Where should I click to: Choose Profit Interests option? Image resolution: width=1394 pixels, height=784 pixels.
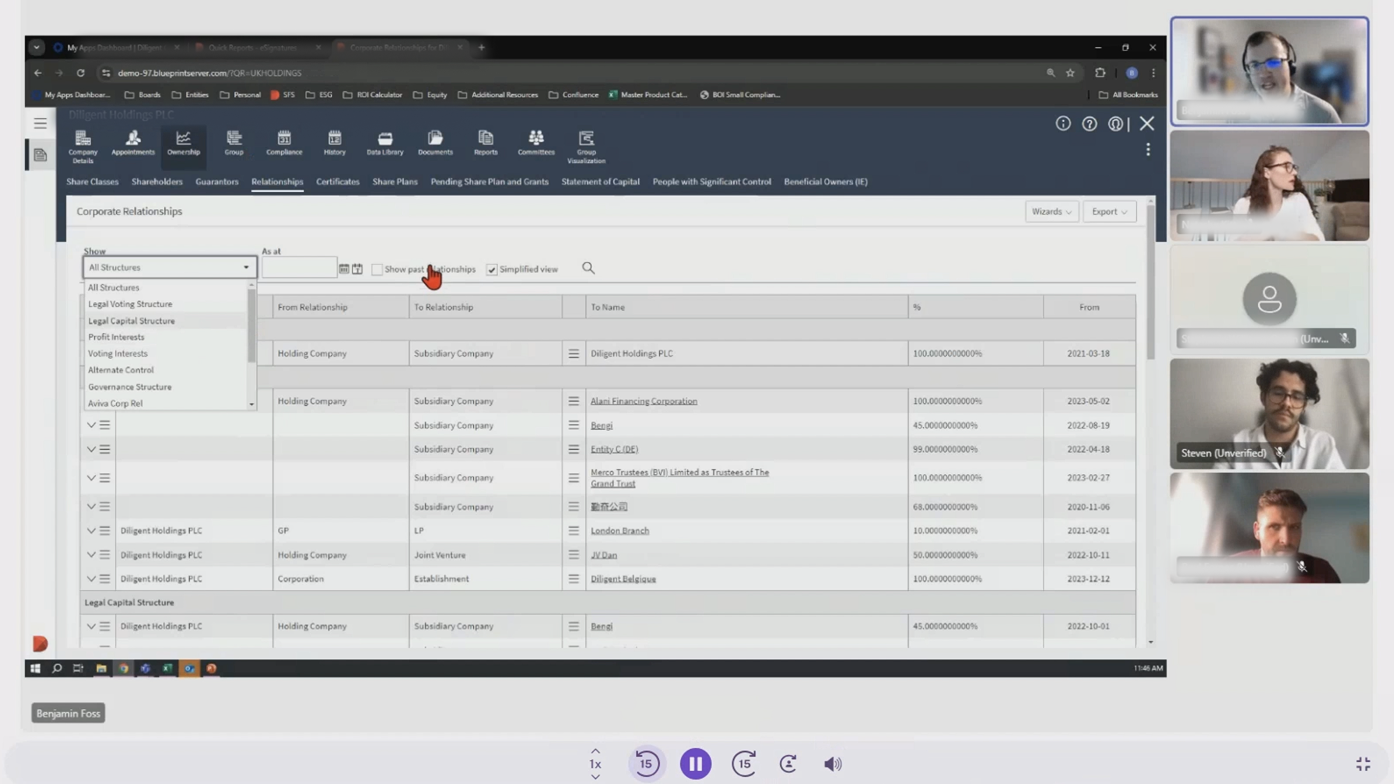(x=116, y=337)
